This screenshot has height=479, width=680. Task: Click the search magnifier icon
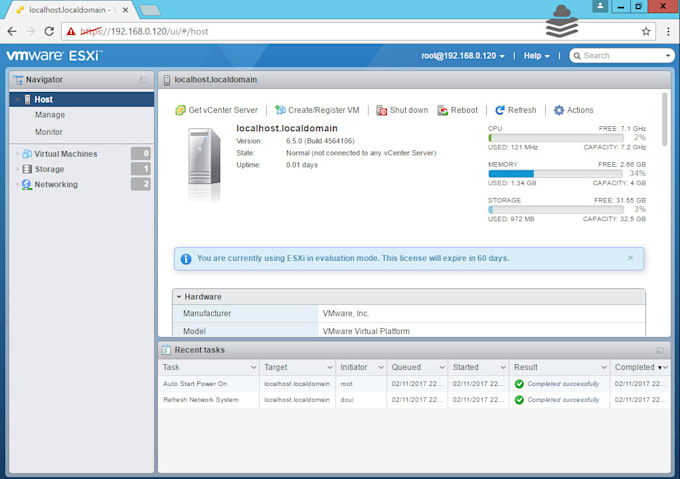click(x=577, y=55)
